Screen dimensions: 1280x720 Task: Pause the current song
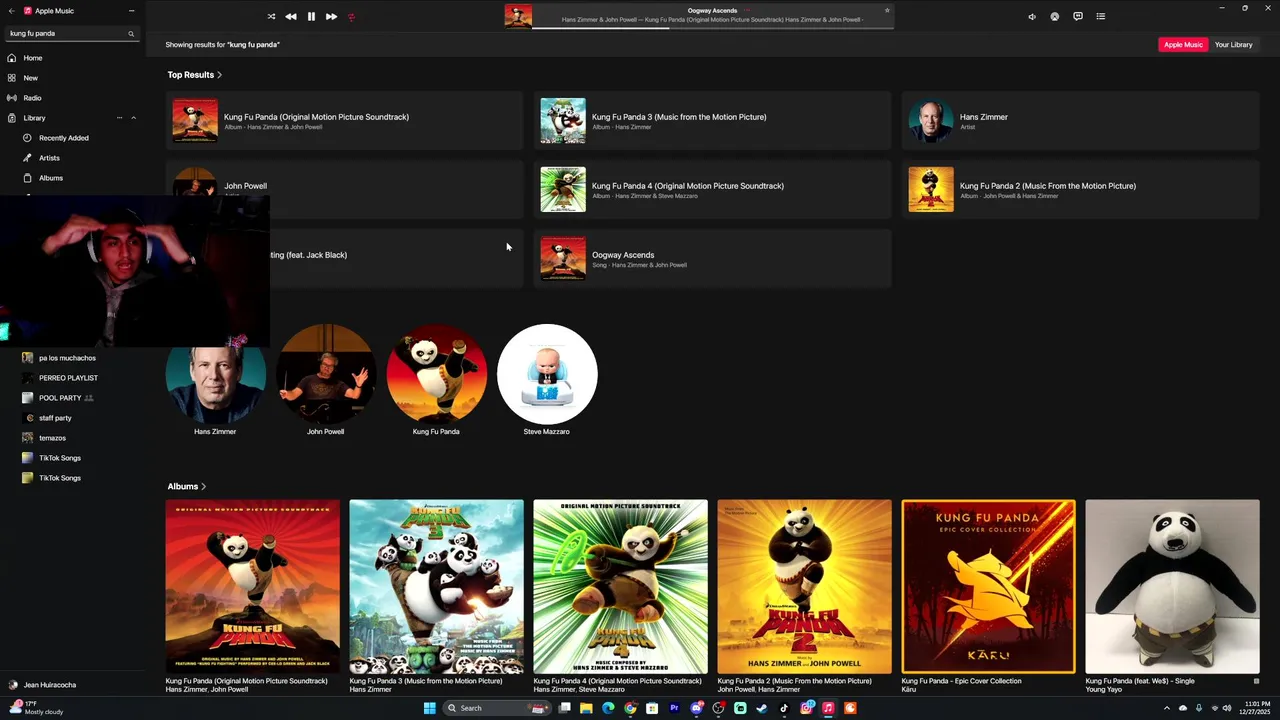click(311, 16)
